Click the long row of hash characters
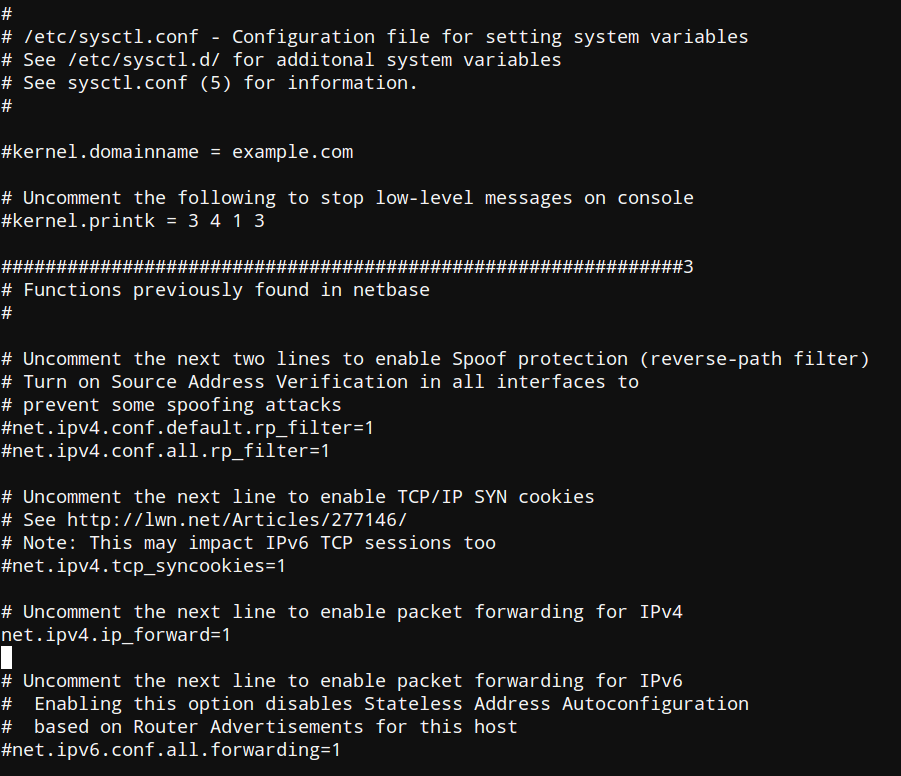901x776 pixels. coord(347,267)
